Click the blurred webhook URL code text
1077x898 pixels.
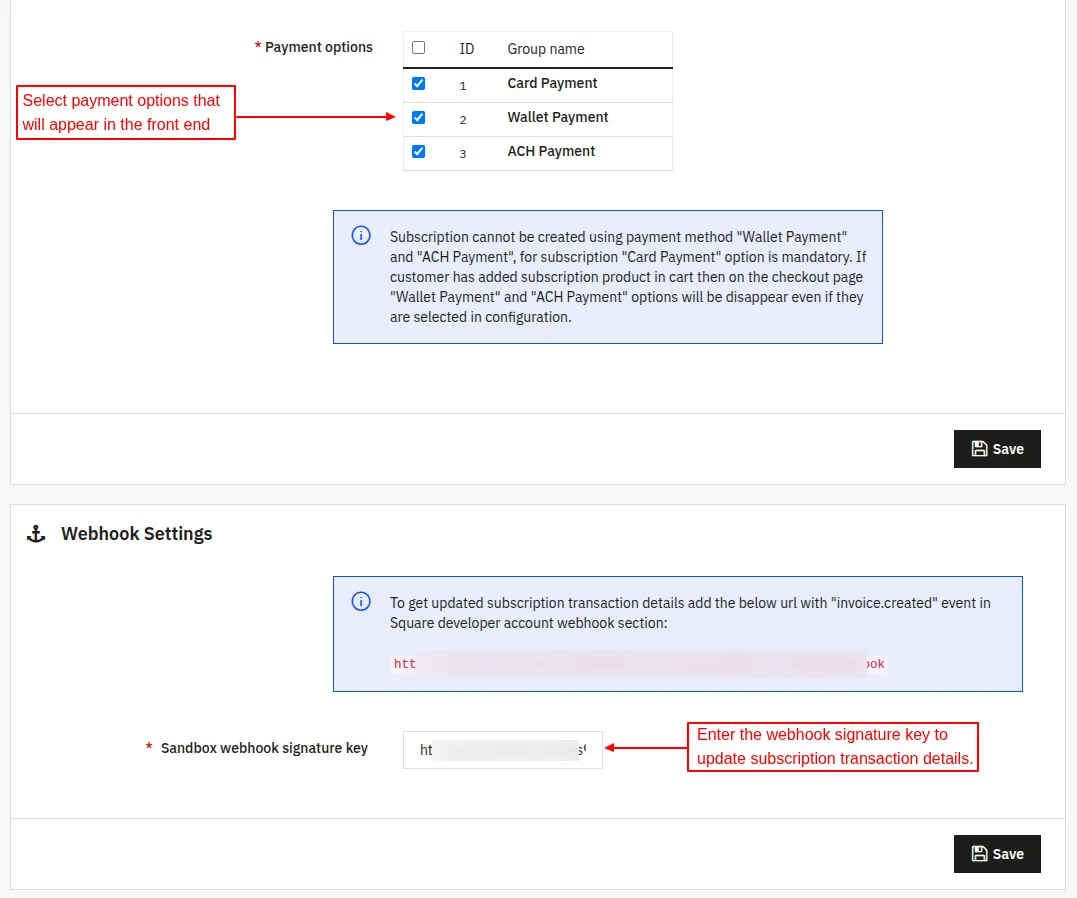coord(639,664)
